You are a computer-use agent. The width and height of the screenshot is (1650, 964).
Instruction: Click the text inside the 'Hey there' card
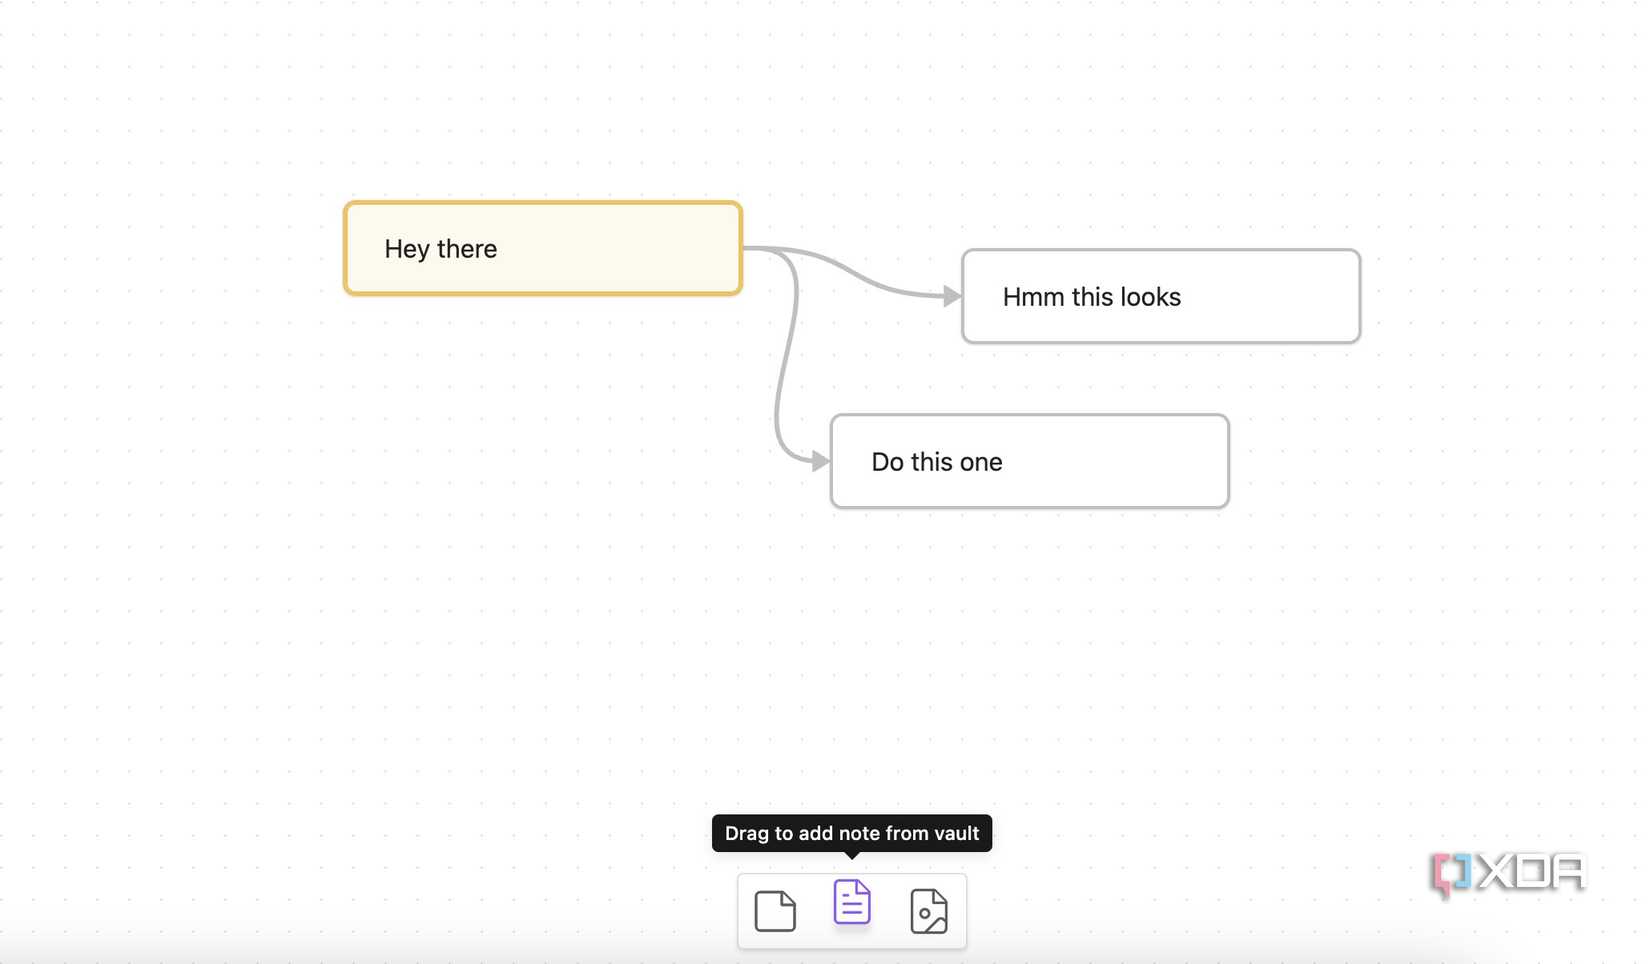tap(440, 249)
